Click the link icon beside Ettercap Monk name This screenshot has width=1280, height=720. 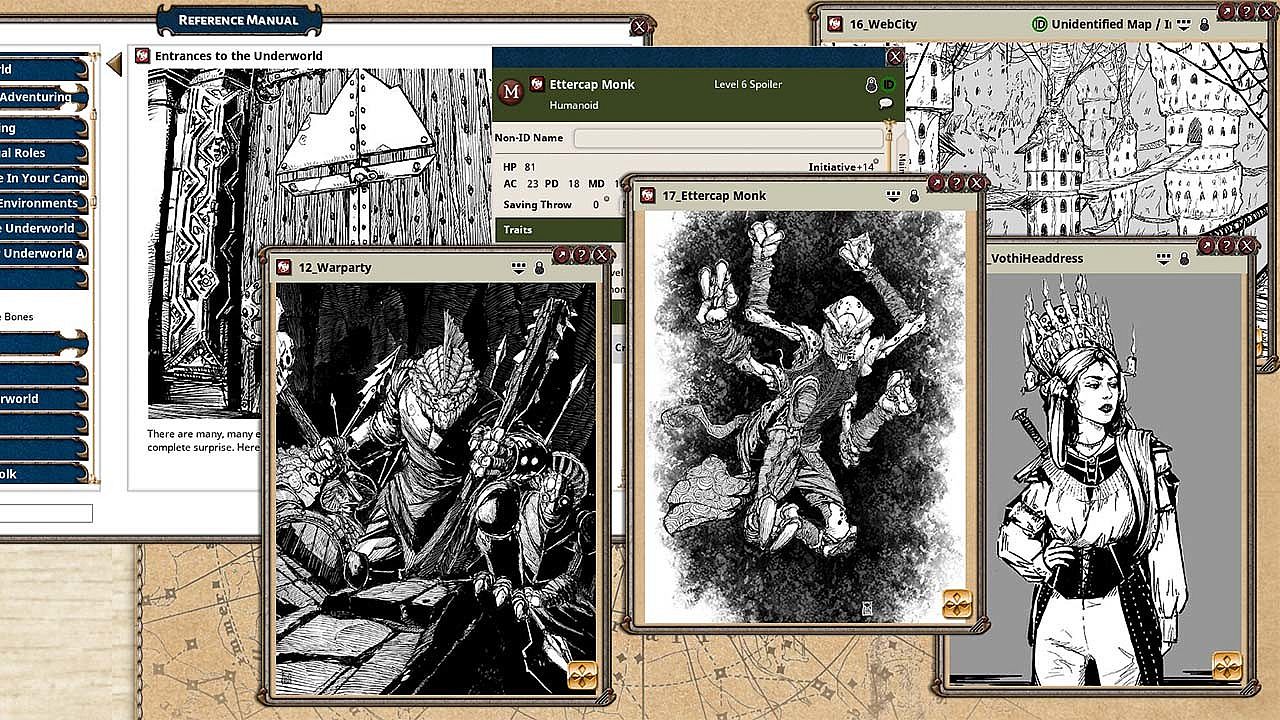(537, 84)
